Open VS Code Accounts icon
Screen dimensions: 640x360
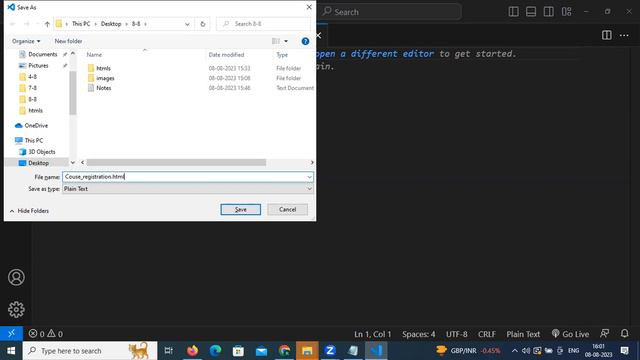tap(16, 277)
